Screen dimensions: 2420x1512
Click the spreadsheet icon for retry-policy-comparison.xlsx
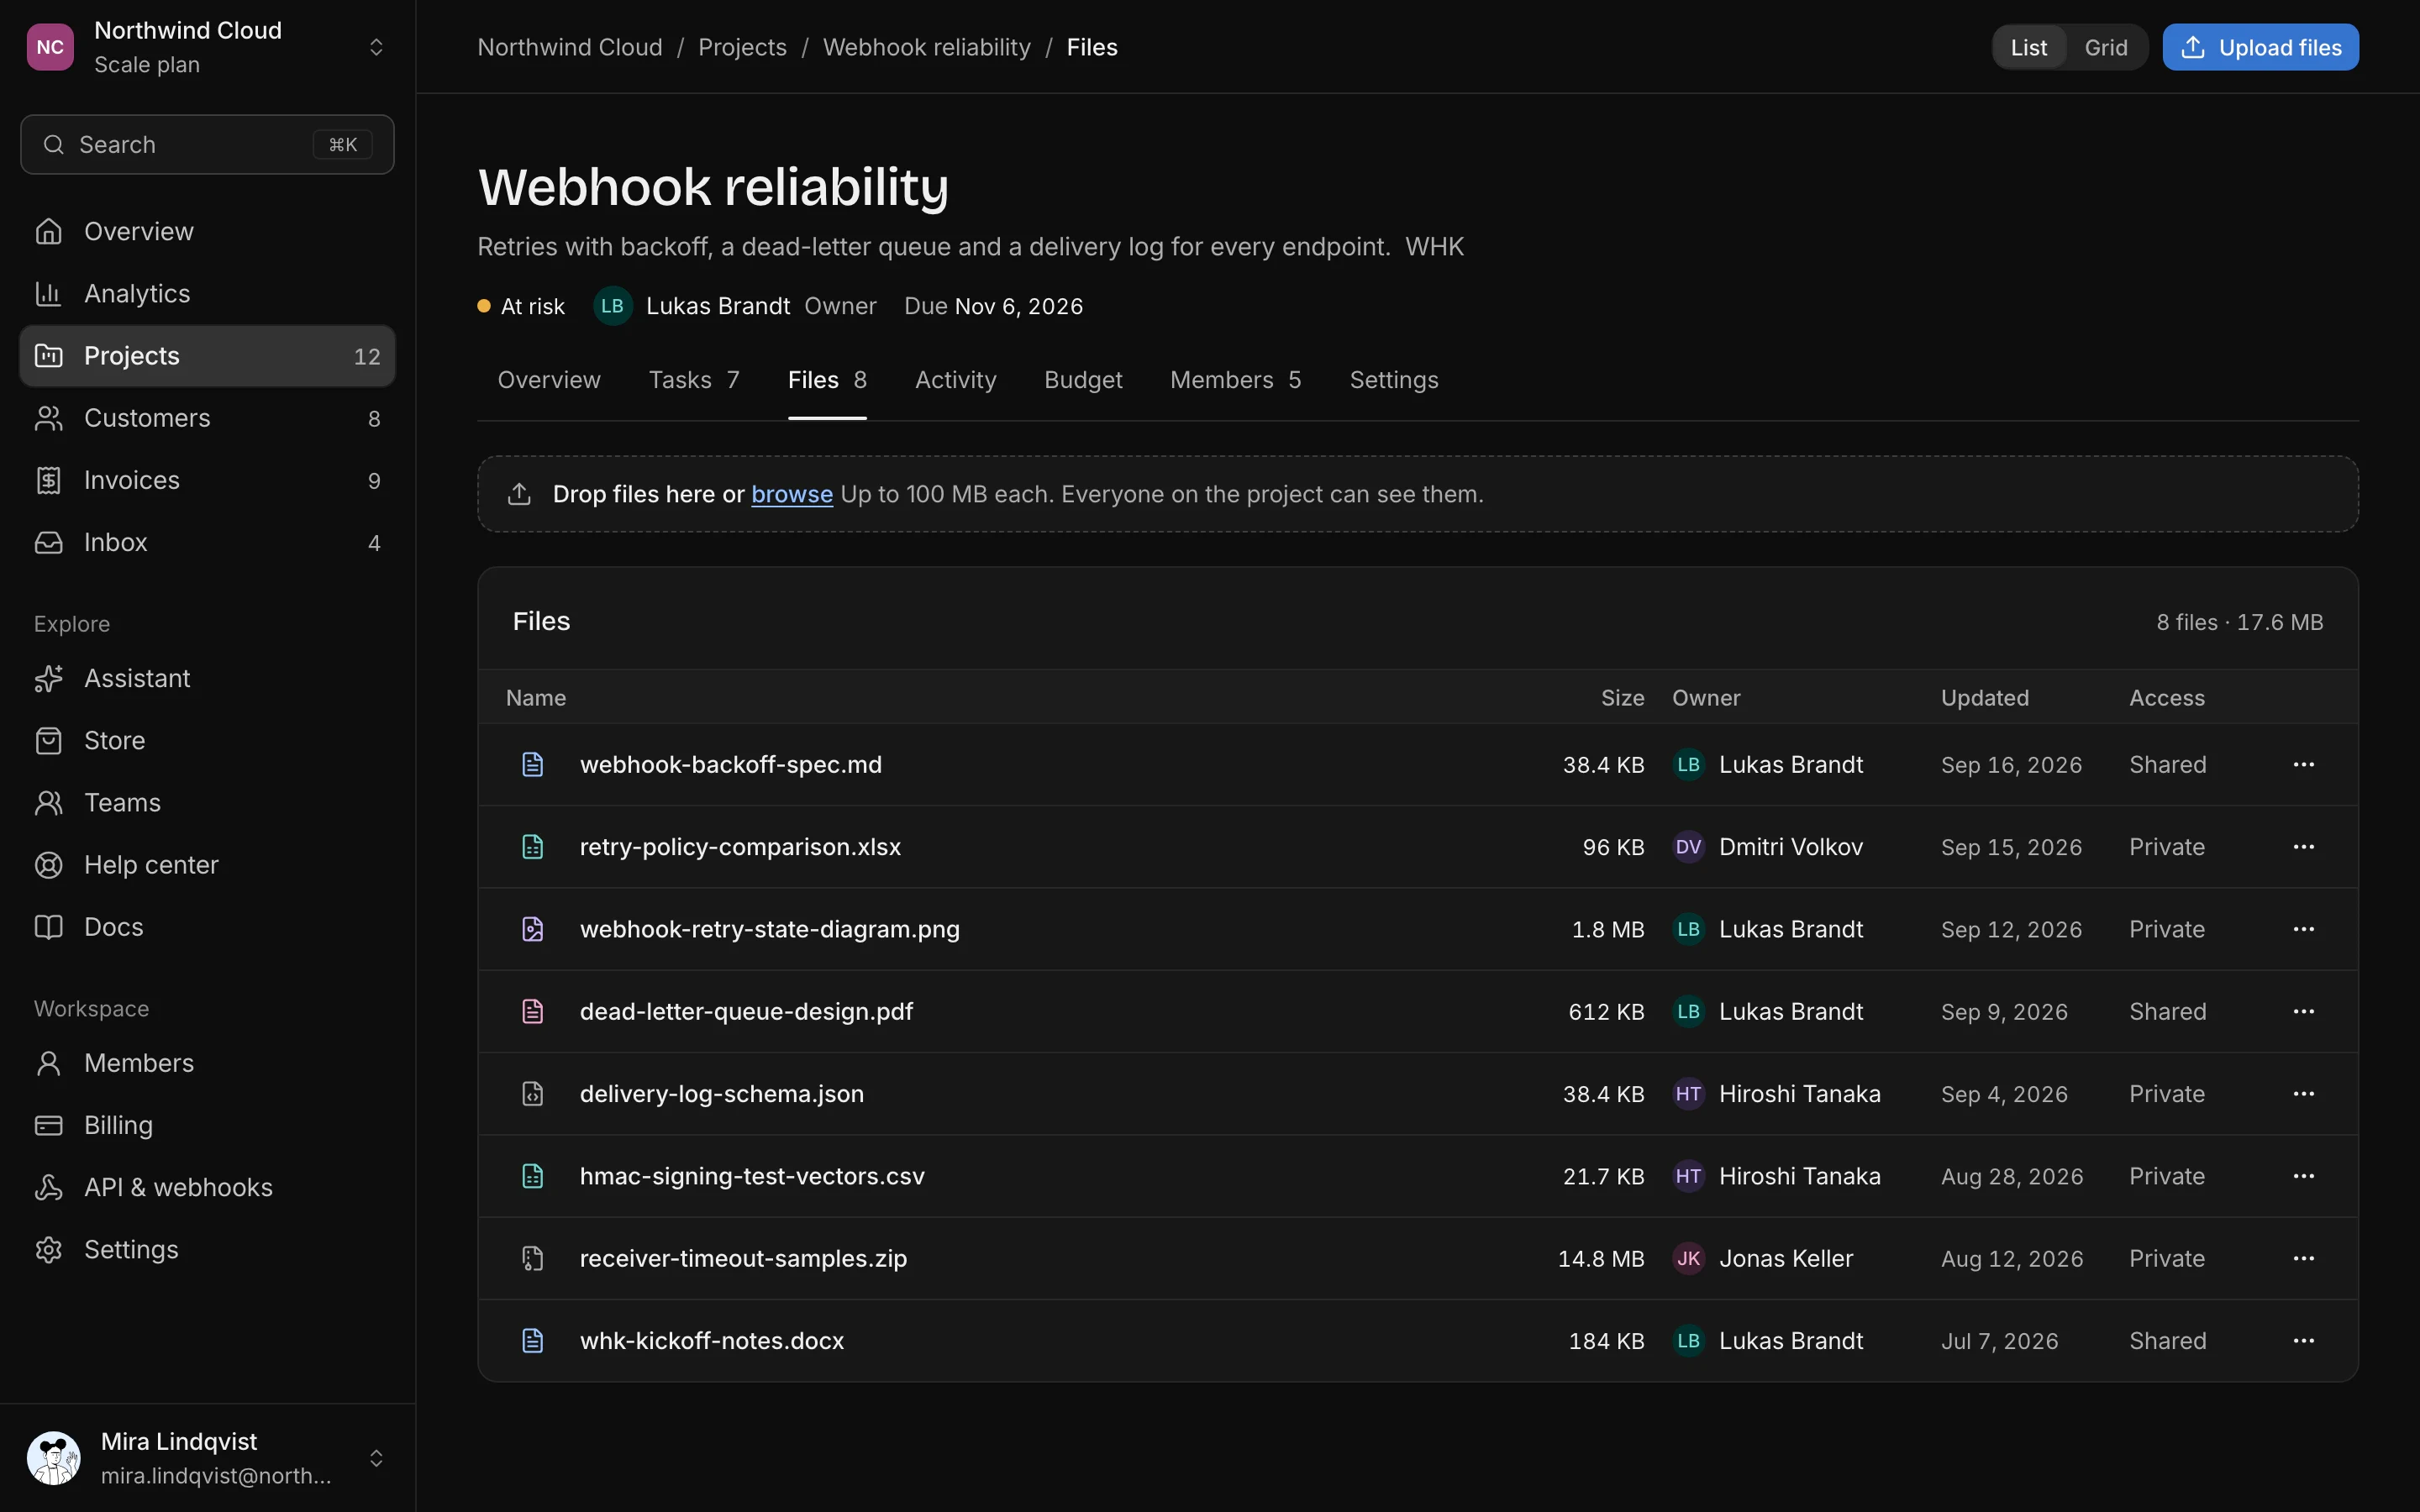point(533,846)
